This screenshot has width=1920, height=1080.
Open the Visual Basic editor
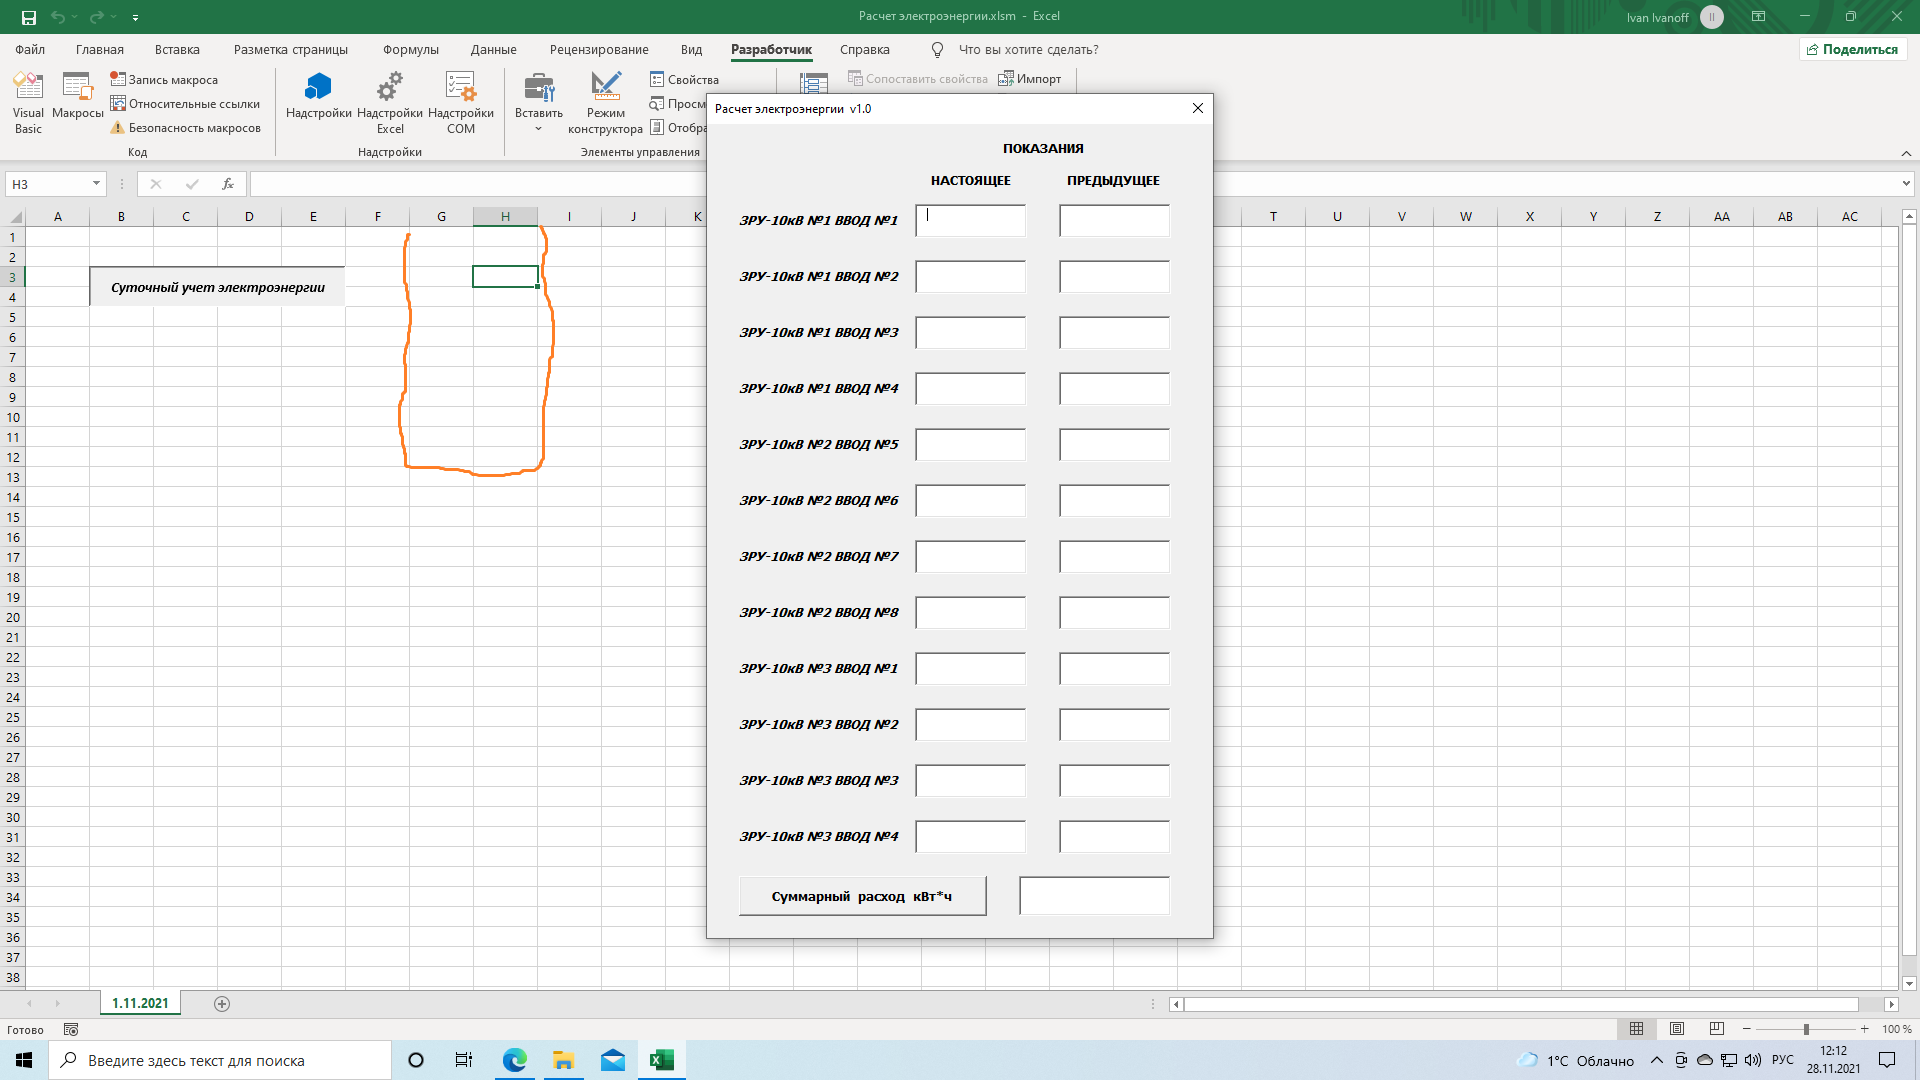(x=28, y=103)
